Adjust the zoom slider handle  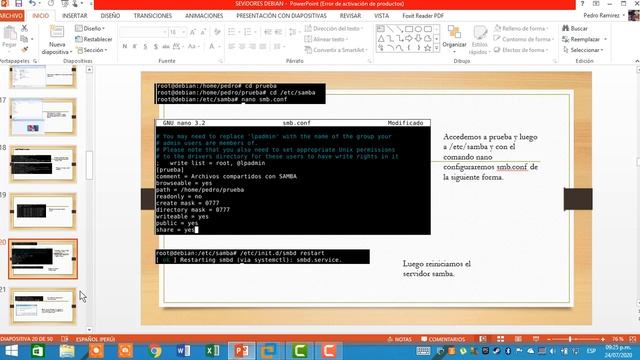[x=570, y=339]
